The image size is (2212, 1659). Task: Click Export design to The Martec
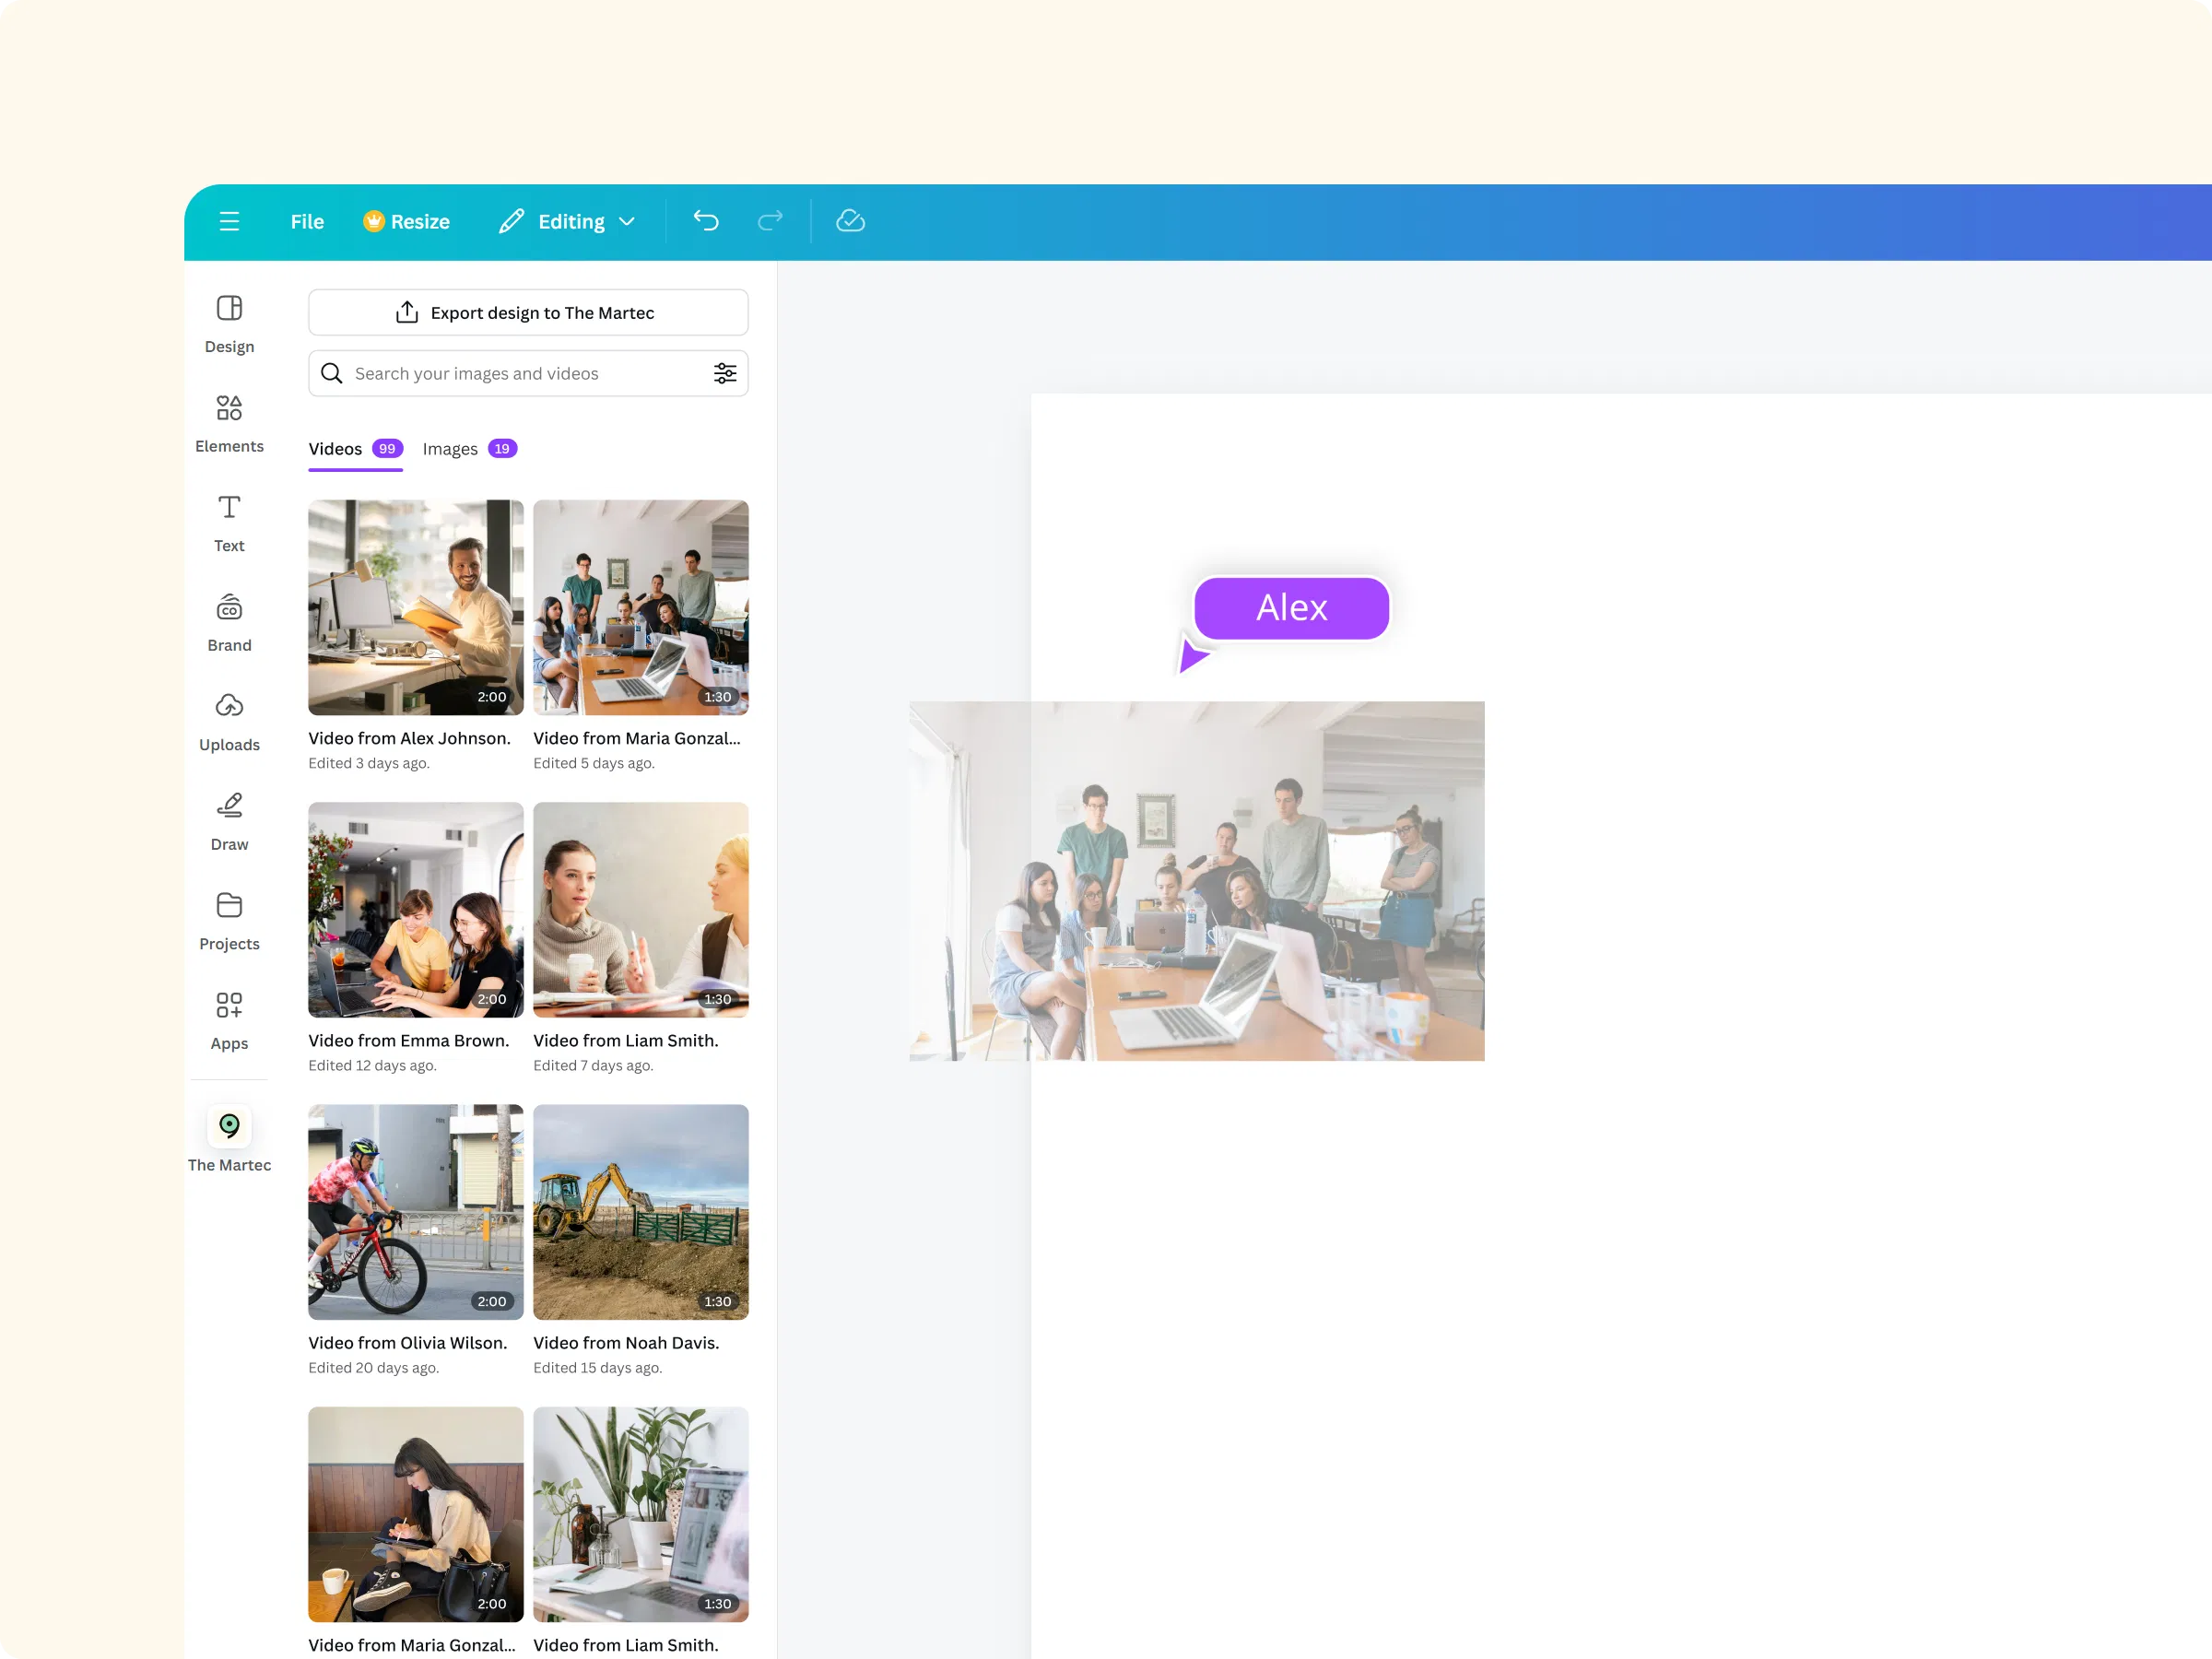[x=528, y=312]
